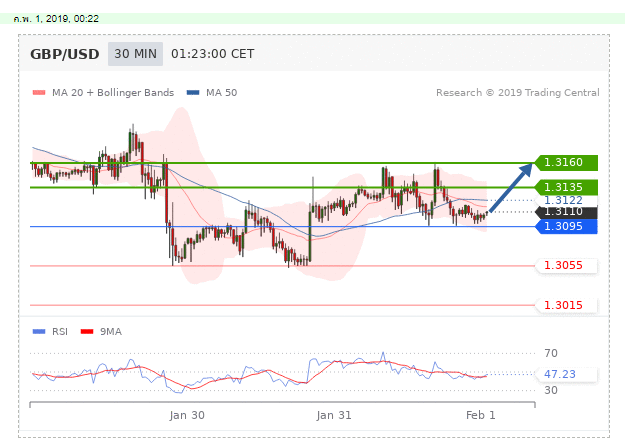
Task: Click the 9MA legend text
Action: pyautogui.click(x=111, y=332)
